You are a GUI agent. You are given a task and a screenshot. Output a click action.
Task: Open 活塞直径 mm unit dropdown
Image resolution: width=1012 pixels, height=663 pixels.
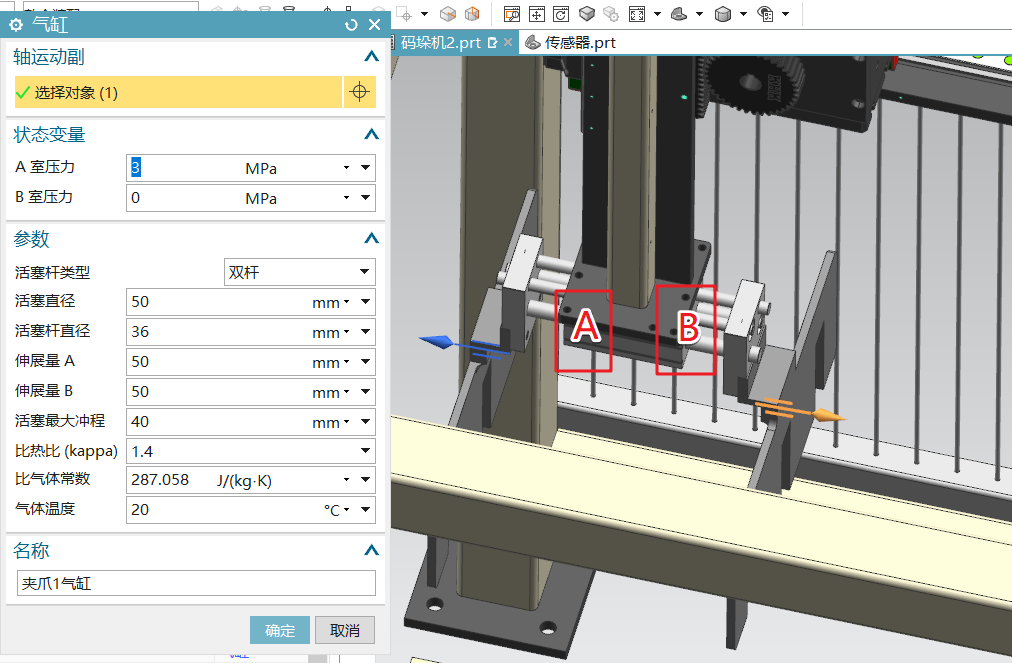(x=347, y=301)
